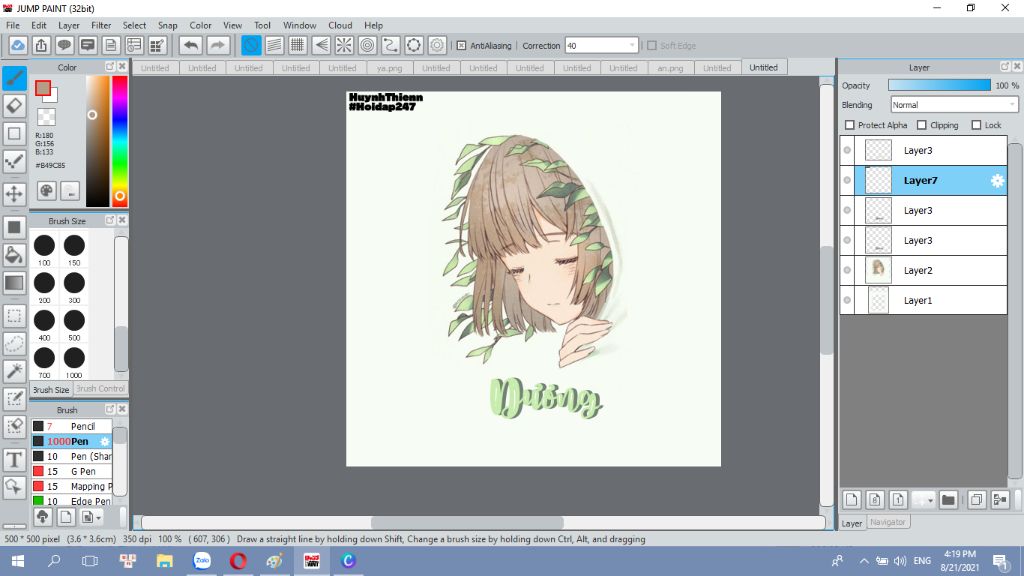The width and height of the screenshot is (1024, 576).
Task: Toggle the AntiAliasing checkbox
Action: (x=461, y=46)
